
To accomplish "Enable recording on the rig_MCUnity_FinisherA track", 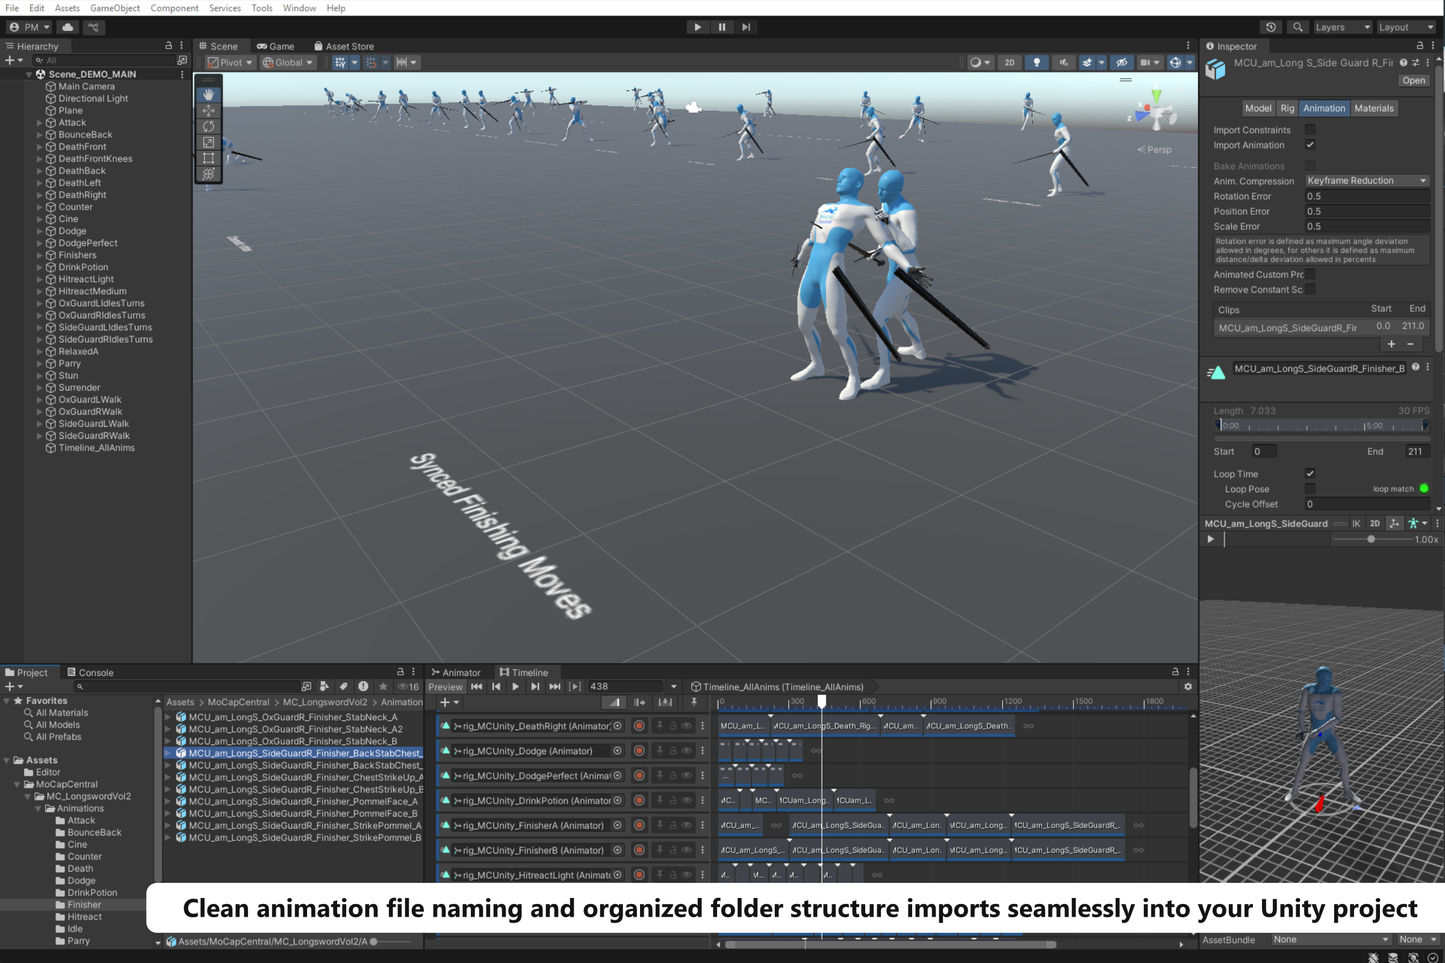I will [x=640, y=825].
